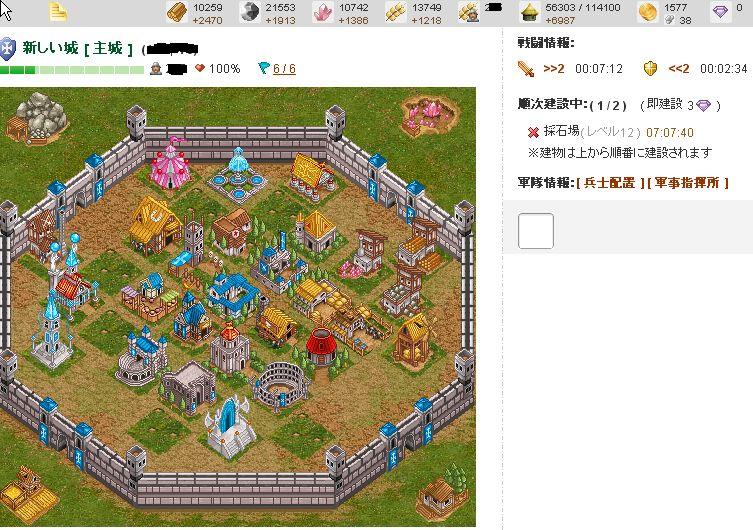
Task: Click the empty square box in army panel
Action: tap(536, 231)
